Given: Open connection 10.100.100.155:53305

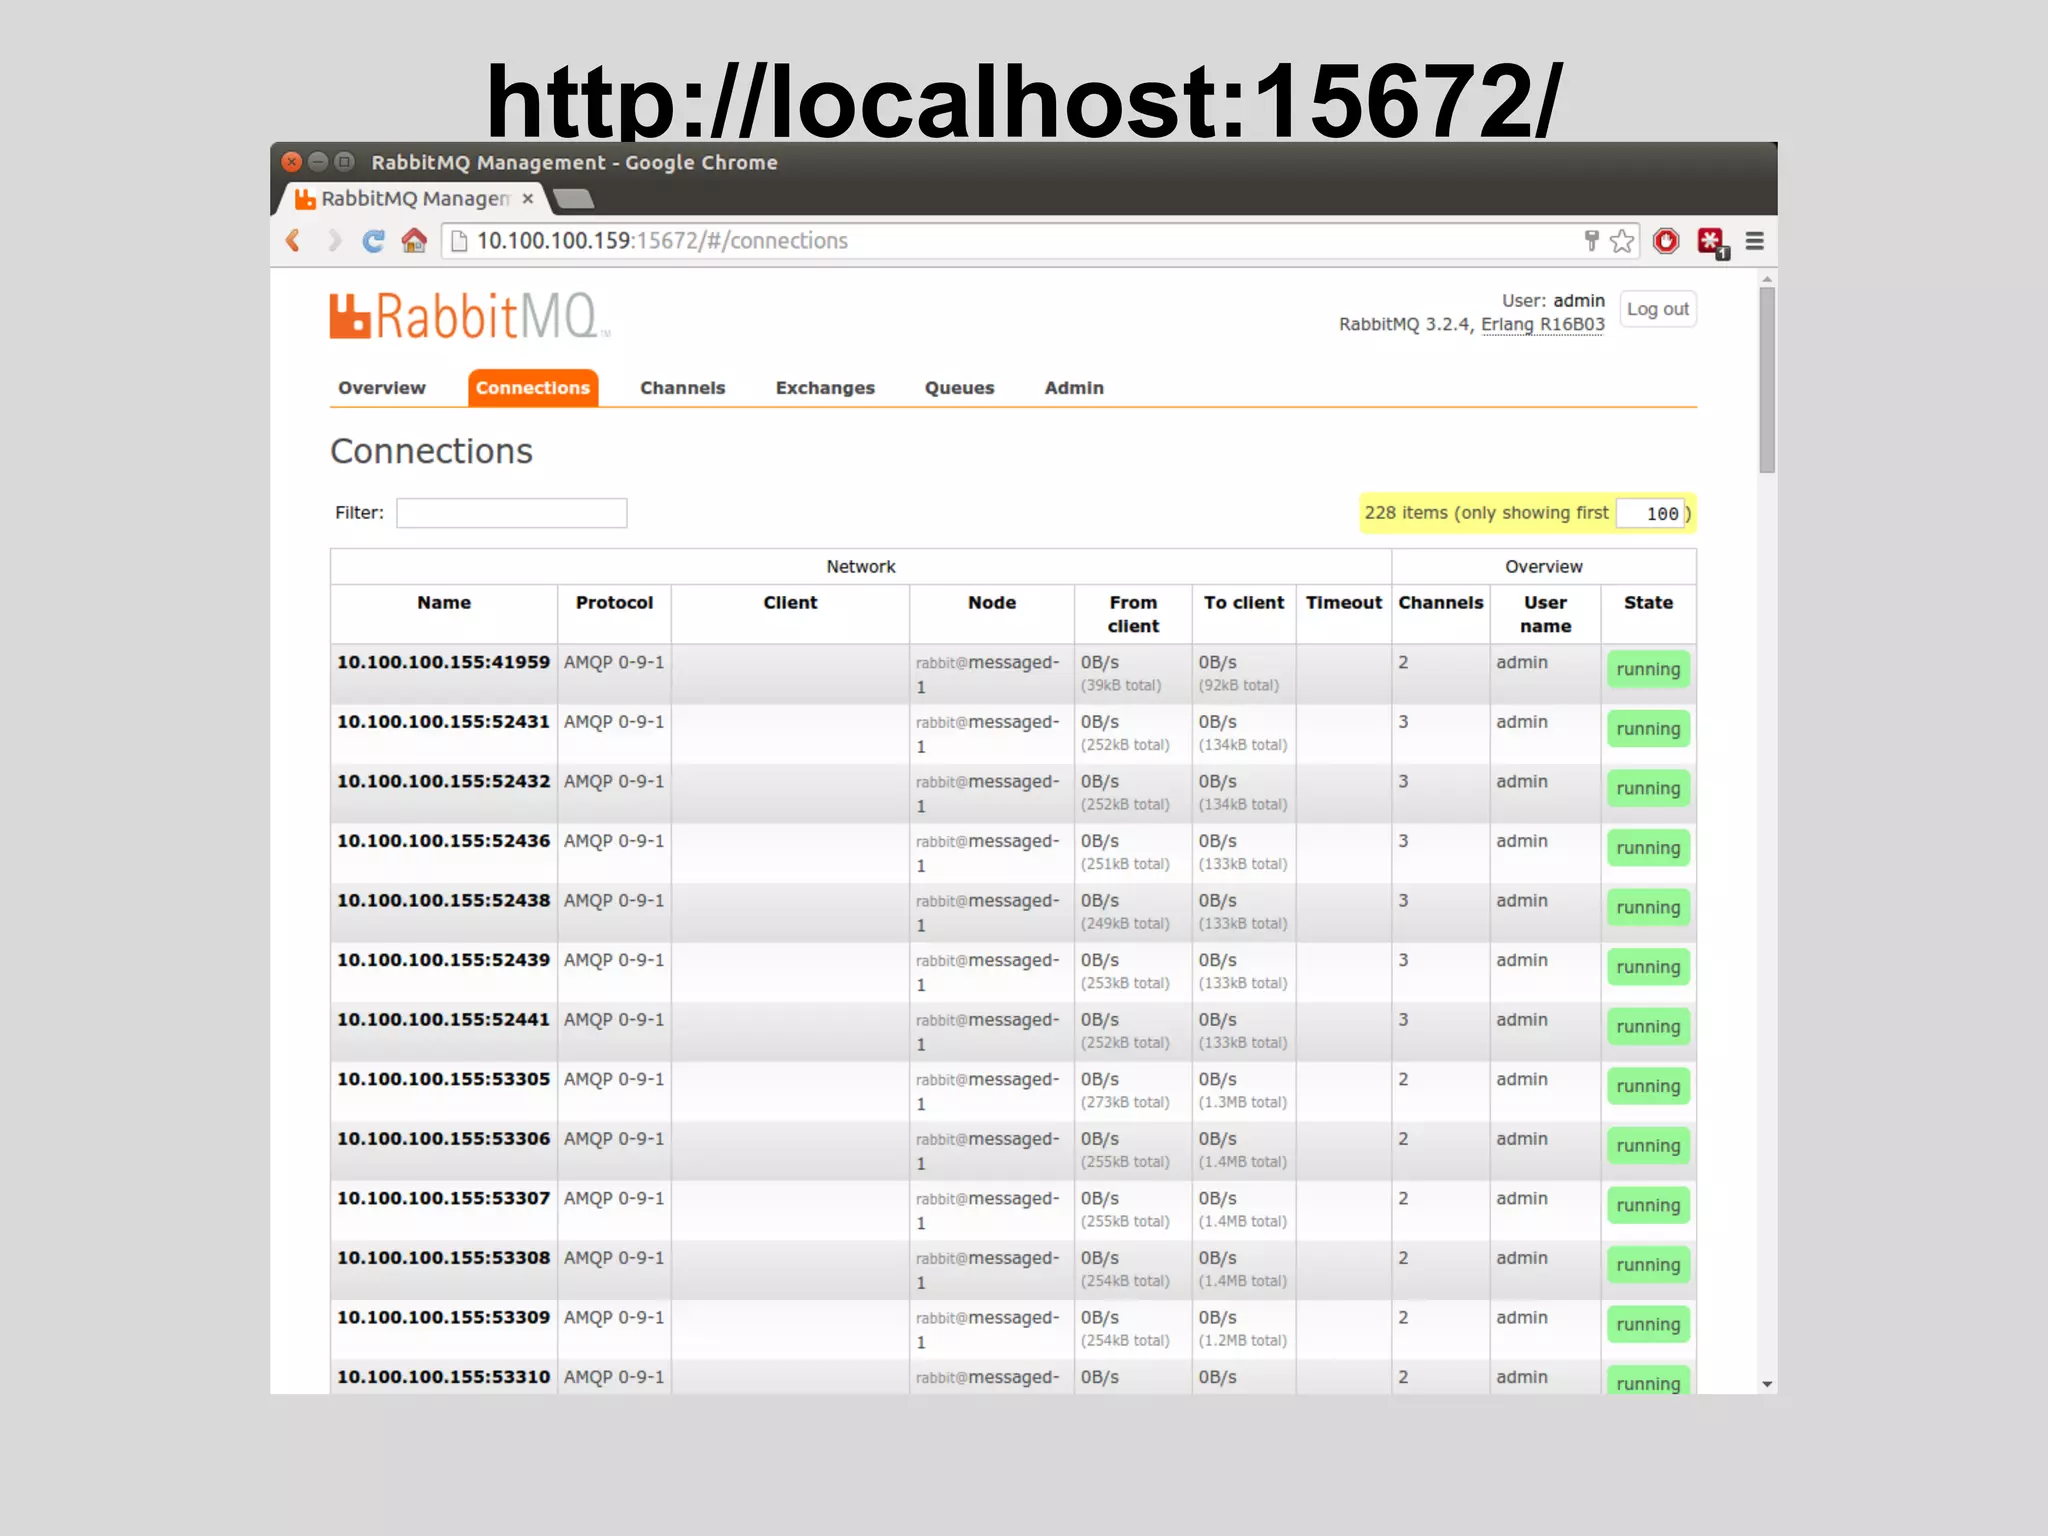Looking at the screenshot, I should point(443,1079).
